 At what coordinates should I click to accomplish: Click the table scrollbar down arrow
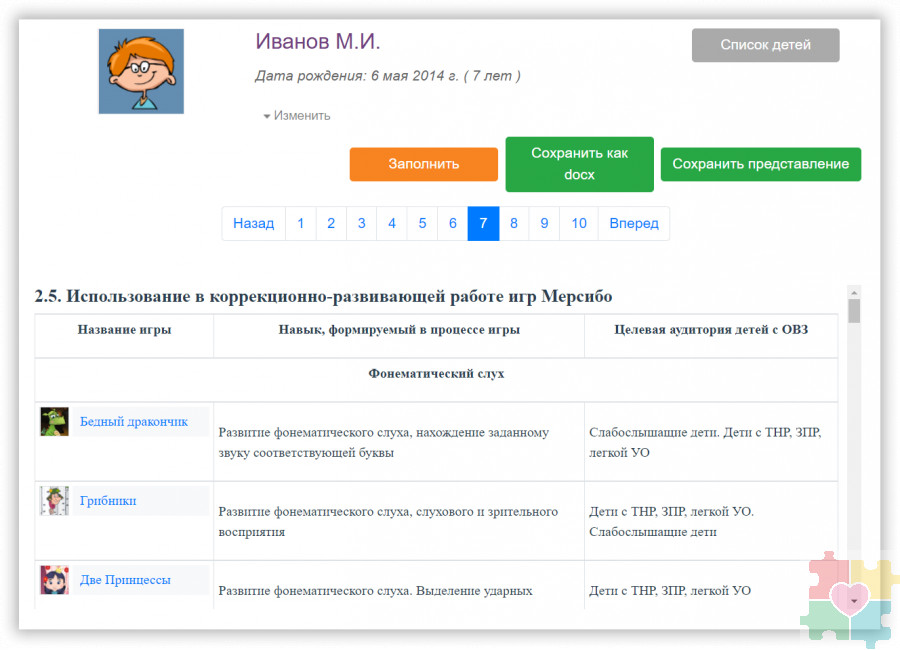(x=854, y=601)
